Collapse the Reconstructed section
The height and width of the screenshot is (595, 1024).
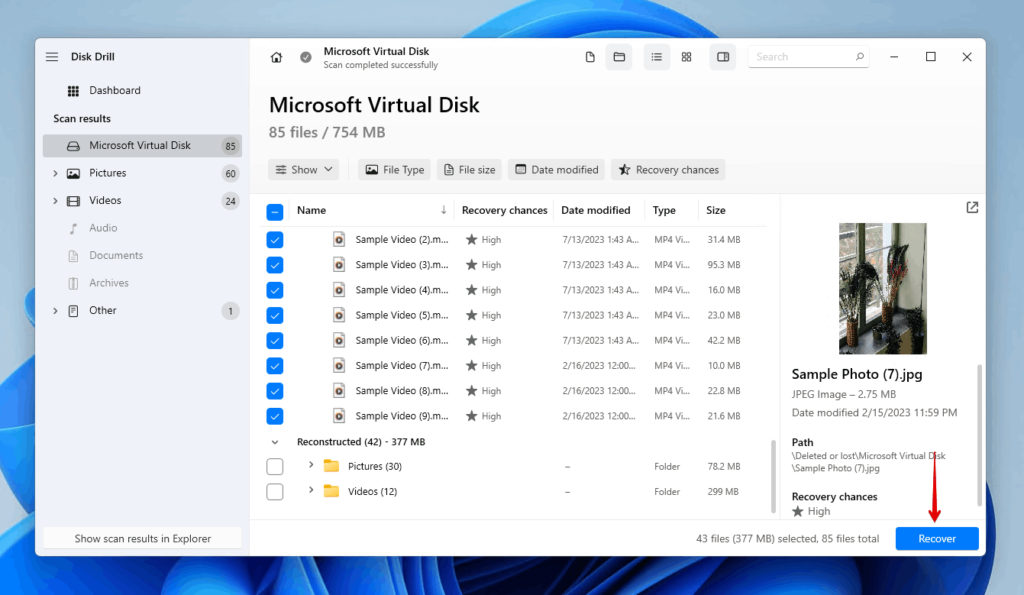pyautogui.click(x=275, y=440)
